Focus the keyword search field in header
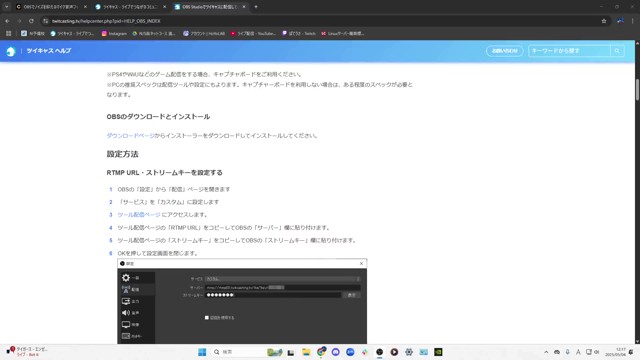The height and width of the screenshot is (360, 640). tap(569, 51)
